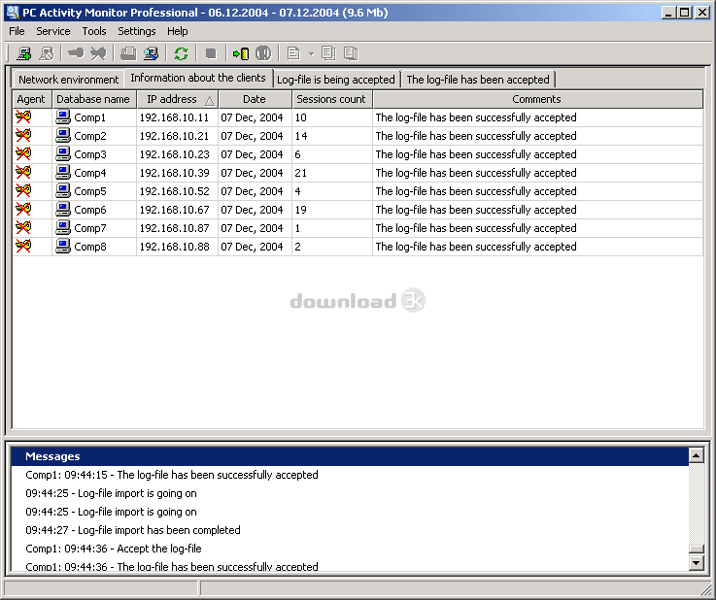
Task: Click sessions count 19 for Comp6
Action: click(x=300, y=210)
